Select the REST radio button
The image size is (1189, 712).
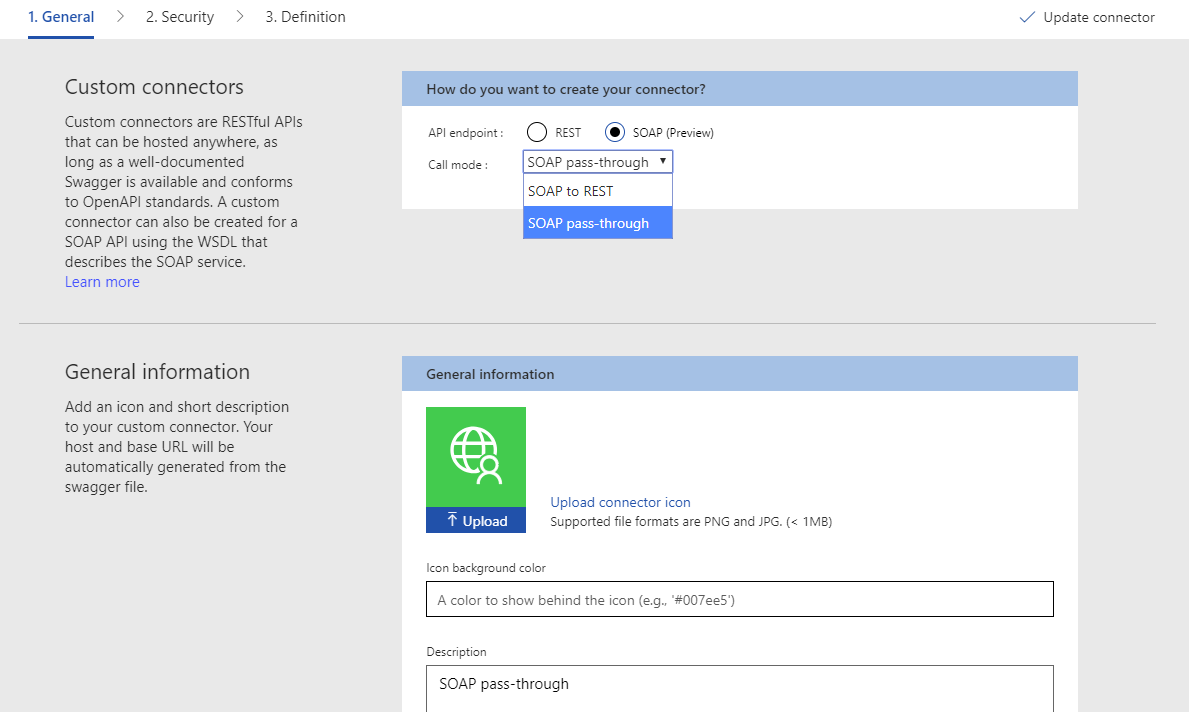pyautogui.click(x=538, y=132)
